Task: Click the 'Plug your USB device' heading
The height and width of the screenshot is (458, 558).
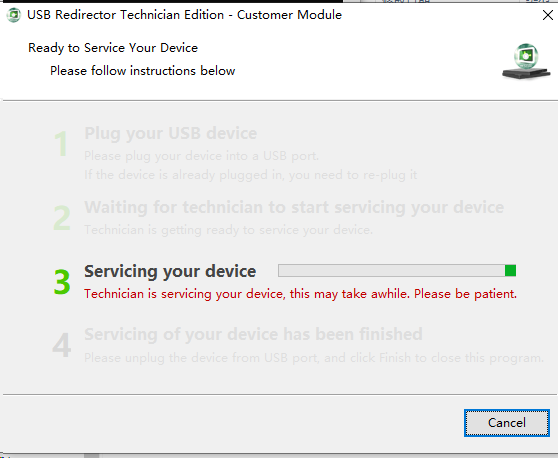Action: [x=170, y=134]
